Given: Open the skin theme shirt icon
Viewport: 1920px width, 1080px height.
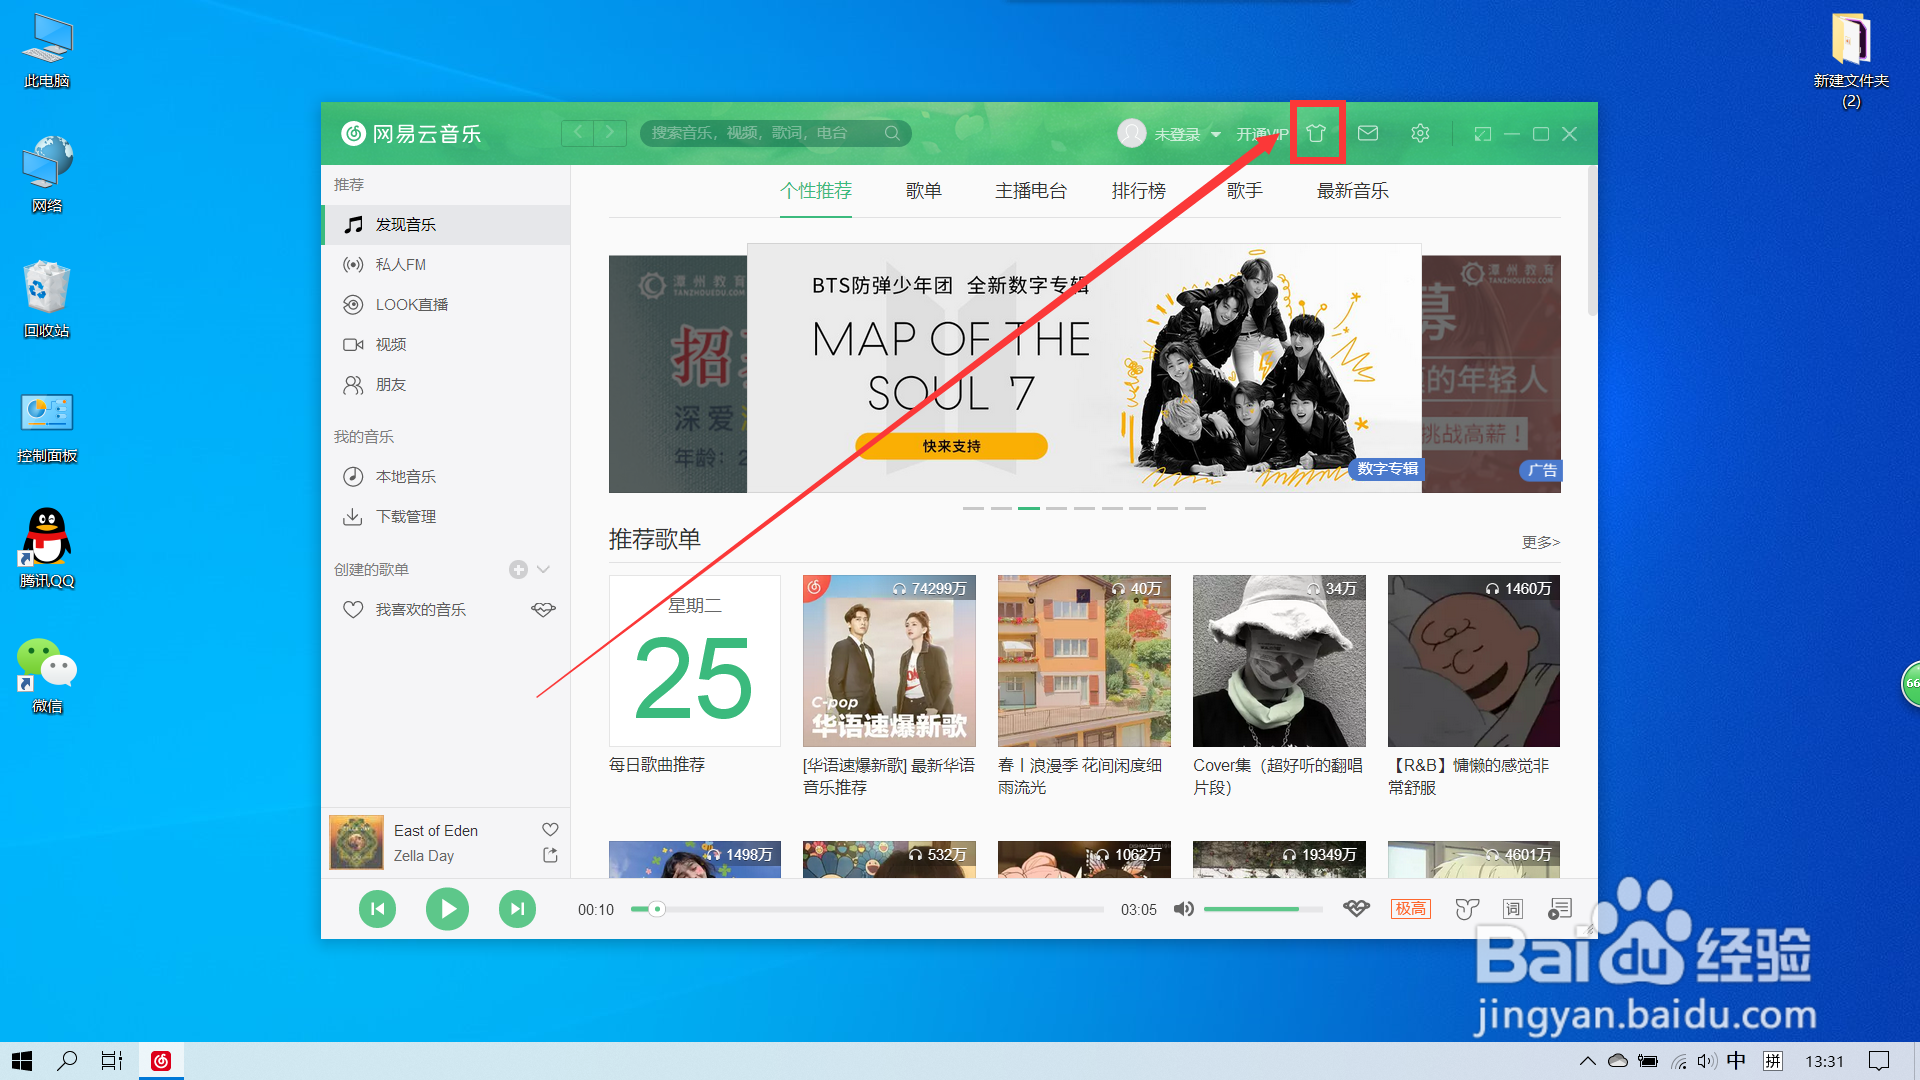Looking at the screenshot, I should (x=1316, y=133).
